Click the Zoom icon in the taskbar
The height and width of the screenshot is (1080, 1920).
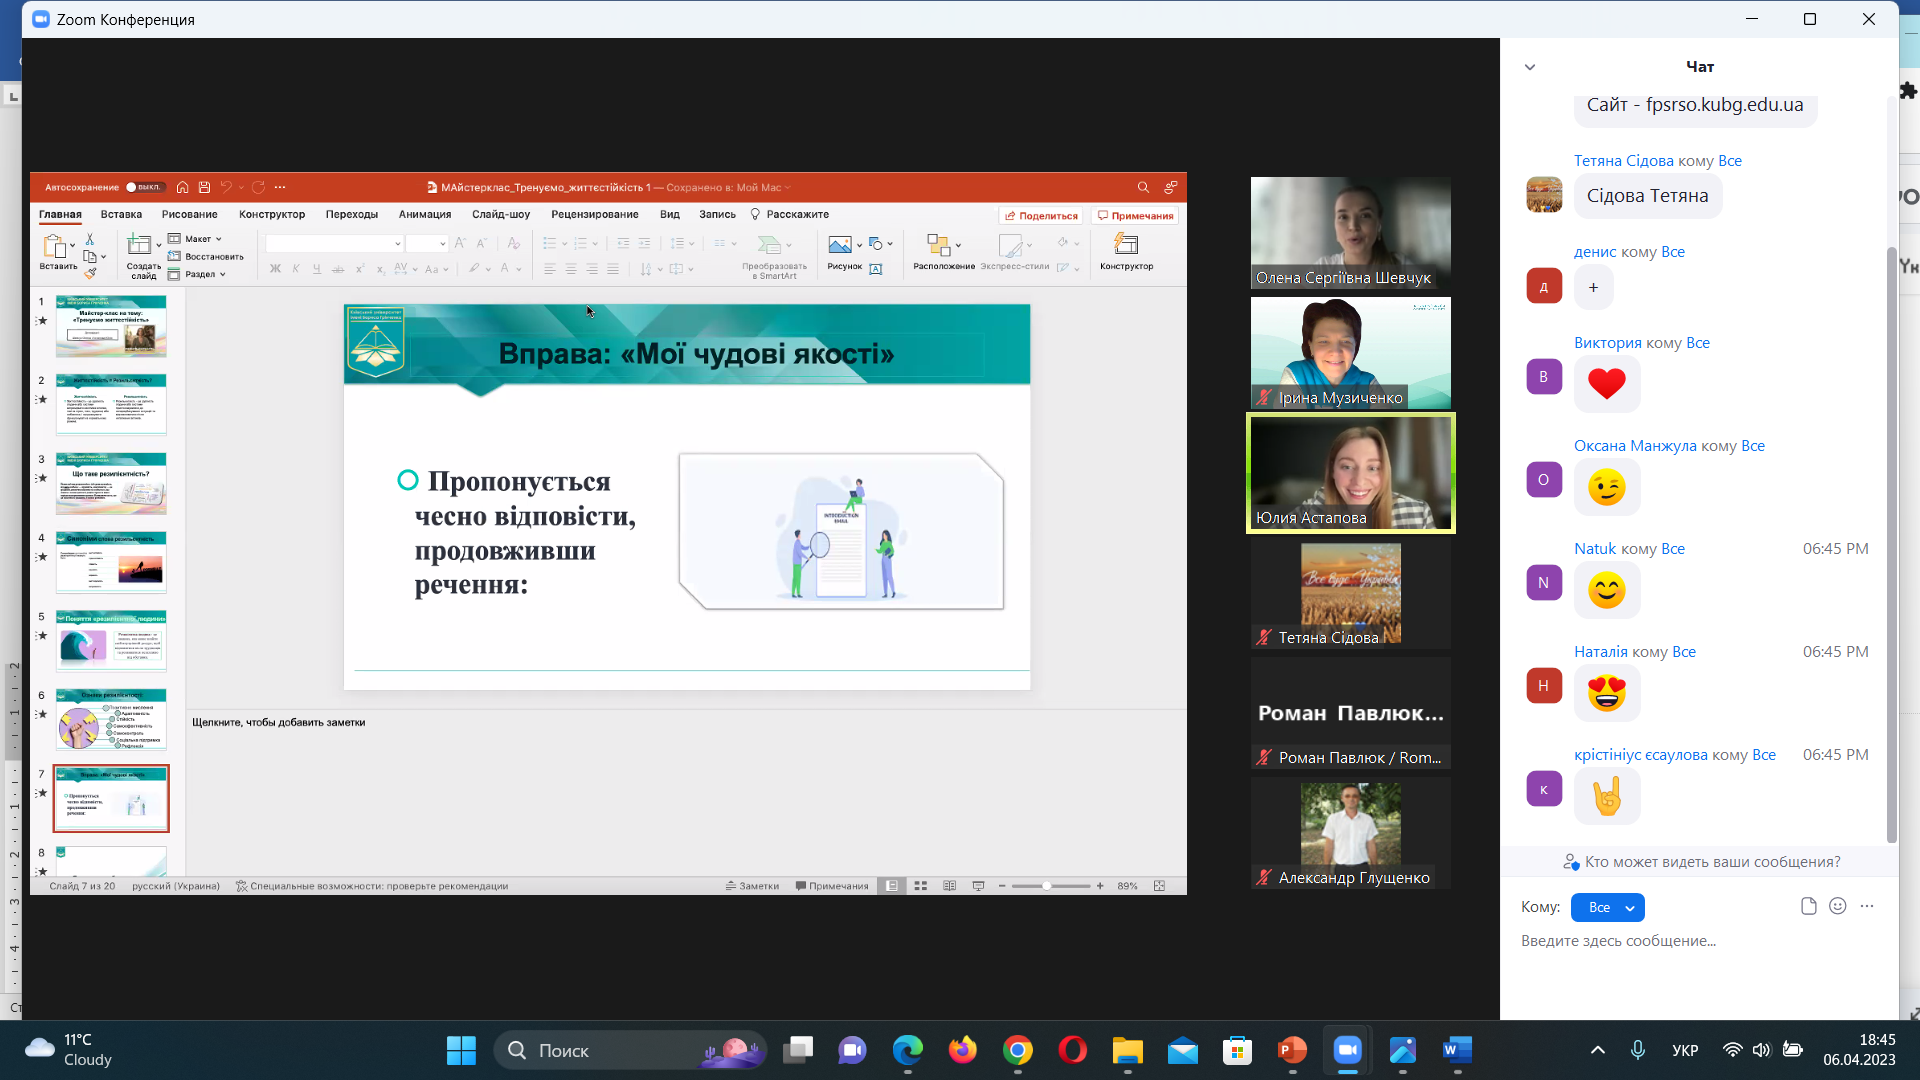click(x=1347, y=1050)
